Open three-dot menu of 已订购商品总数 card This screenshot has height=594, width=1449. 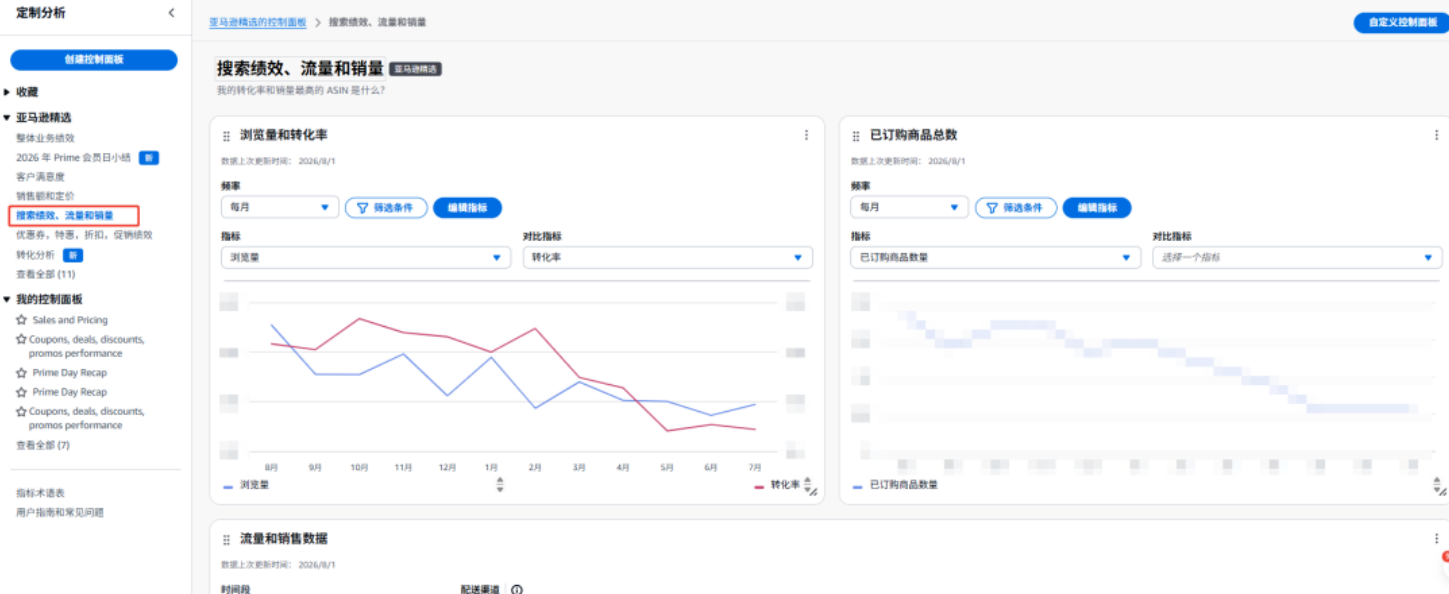(1436, 135)
